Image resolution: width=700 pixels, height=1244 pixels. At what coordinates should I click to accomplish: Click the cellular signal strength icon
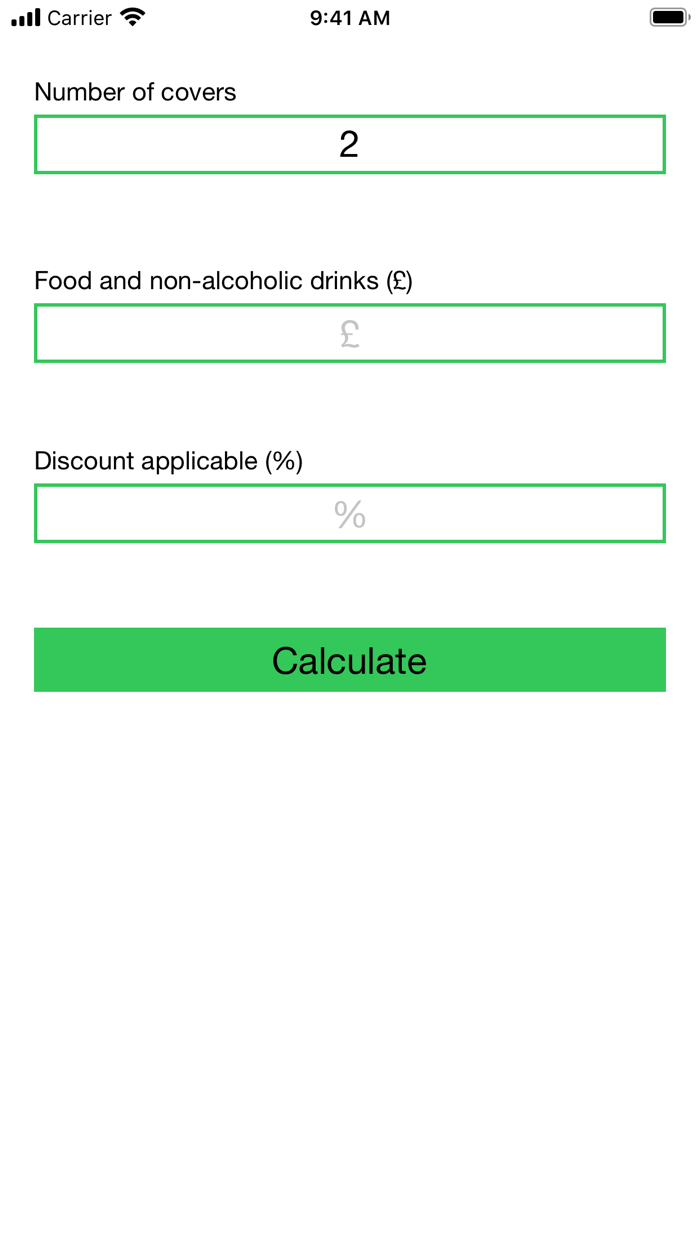pos(24,17)
